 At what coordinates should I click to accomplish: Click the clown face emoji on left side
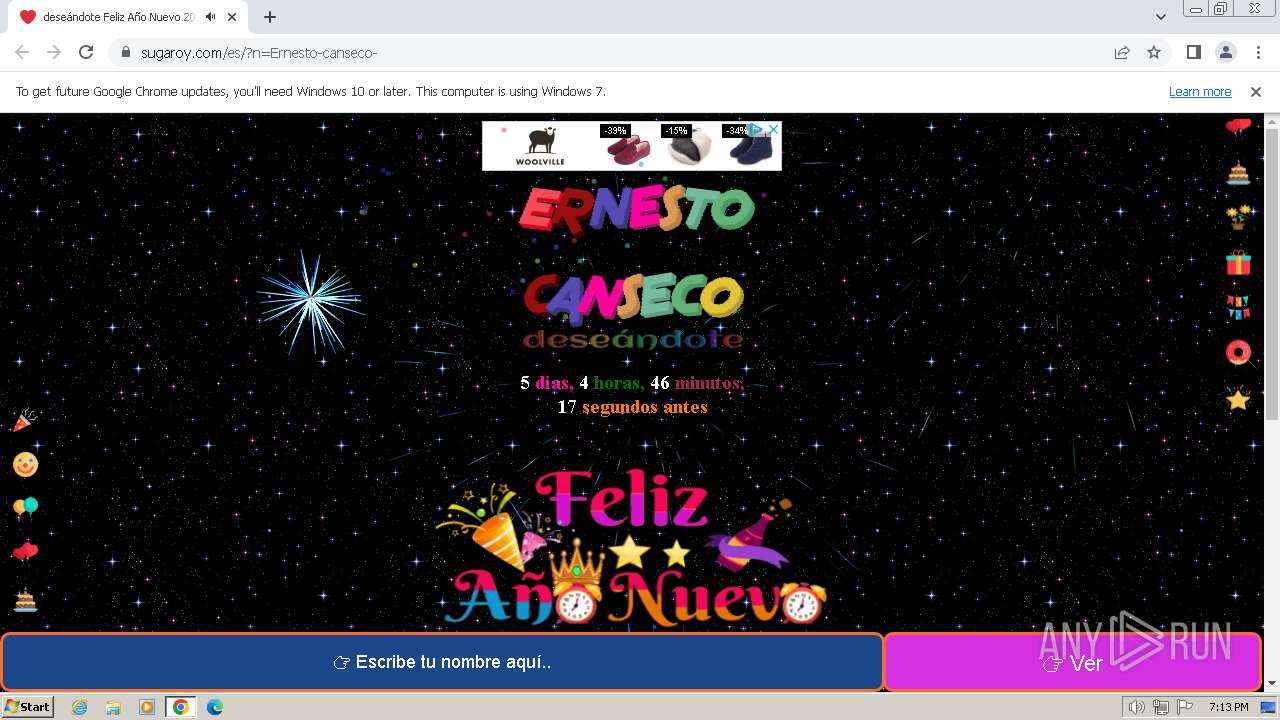click(x=25, y=464)
